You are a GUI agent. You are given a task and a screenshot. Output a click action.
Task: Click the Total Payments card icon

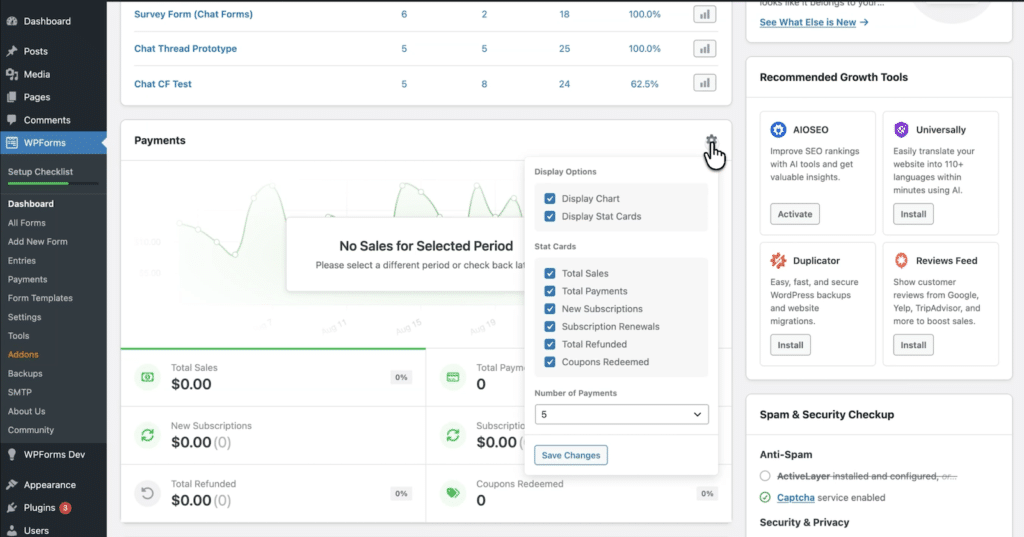coord(453,377)
